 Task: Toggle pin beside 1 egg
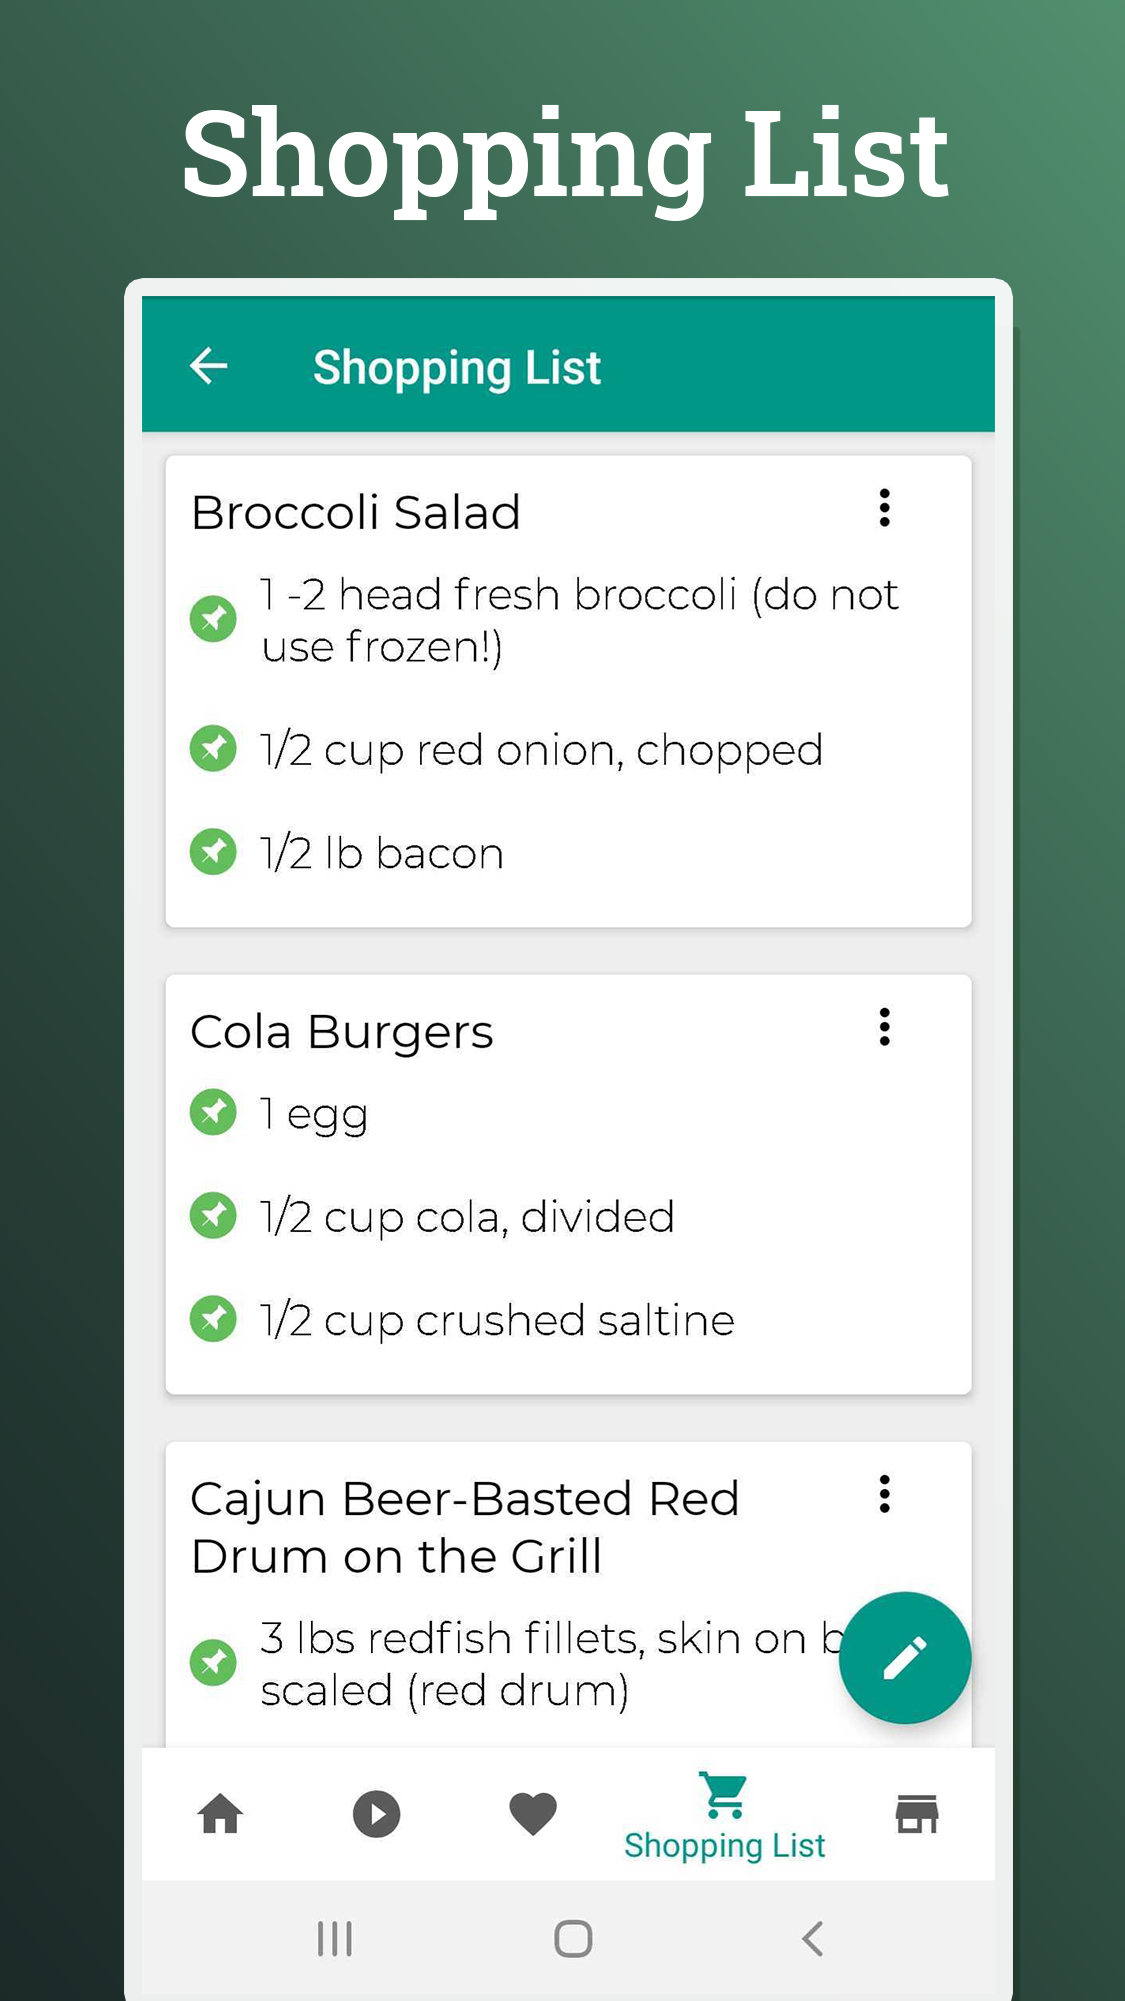click(x=213, y=1113)
